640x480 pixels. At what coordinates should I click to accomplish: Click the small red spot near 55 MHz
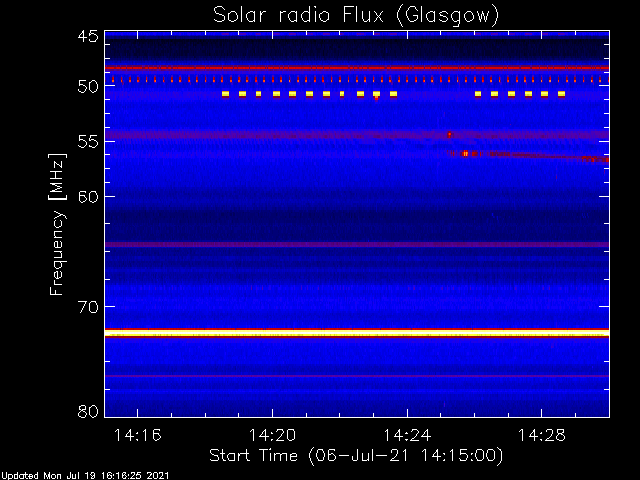pos(449,134)
